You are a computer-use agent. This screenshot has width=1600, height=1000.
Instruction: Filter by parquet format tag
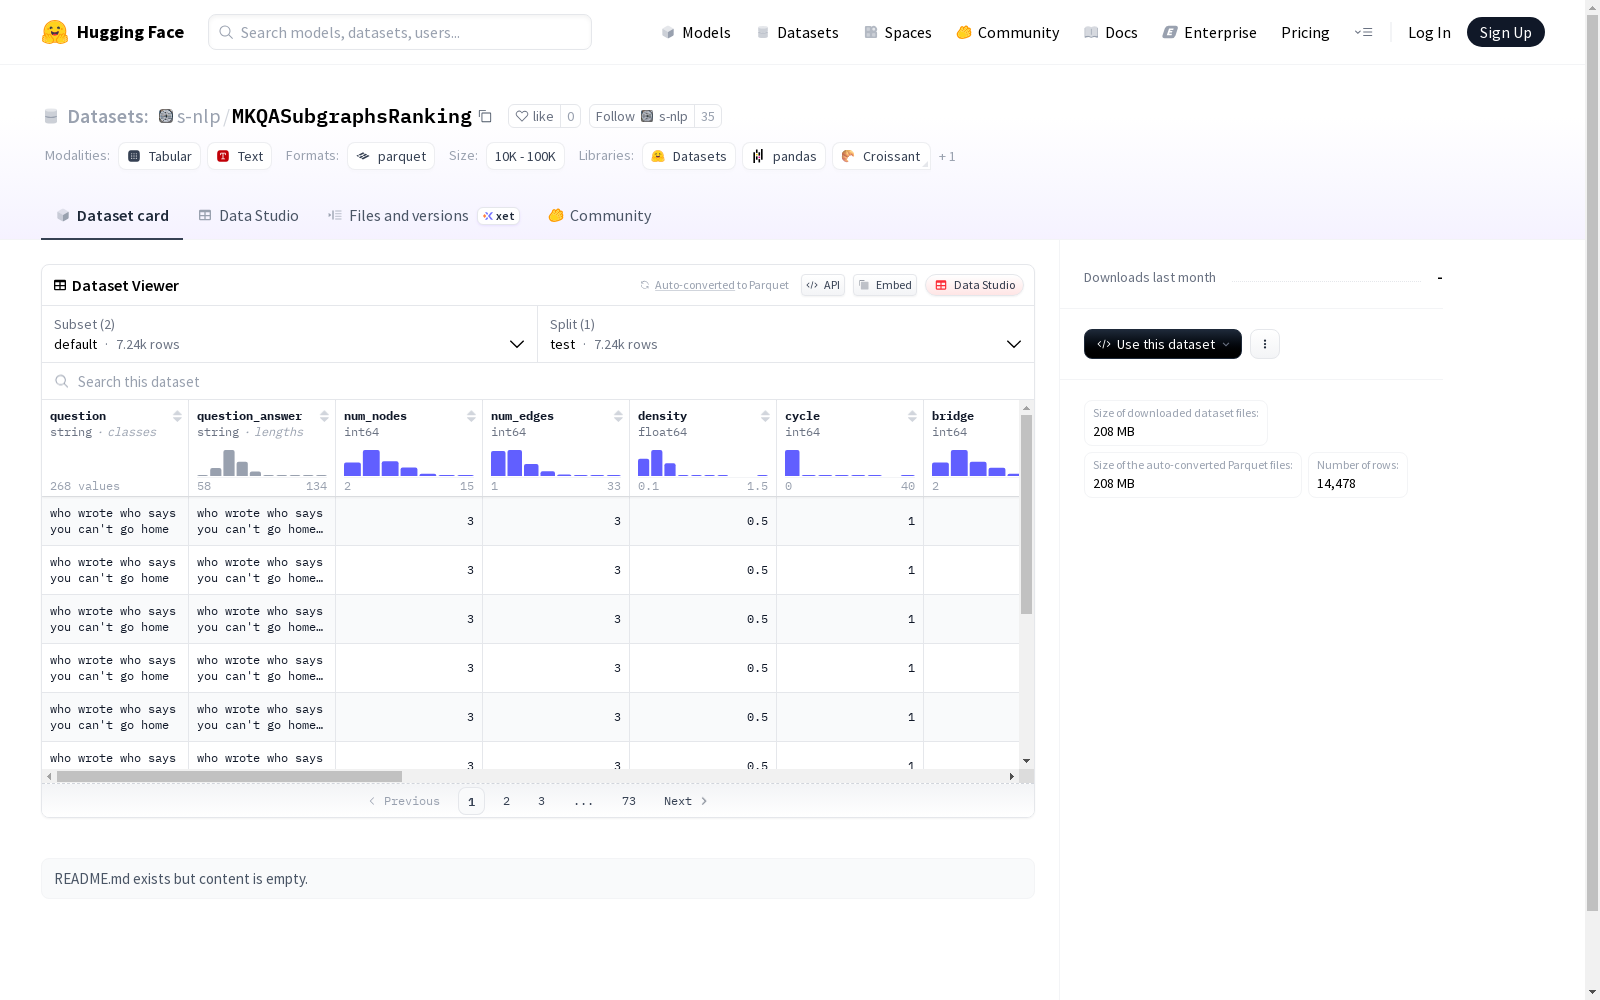tap(391, 156)
